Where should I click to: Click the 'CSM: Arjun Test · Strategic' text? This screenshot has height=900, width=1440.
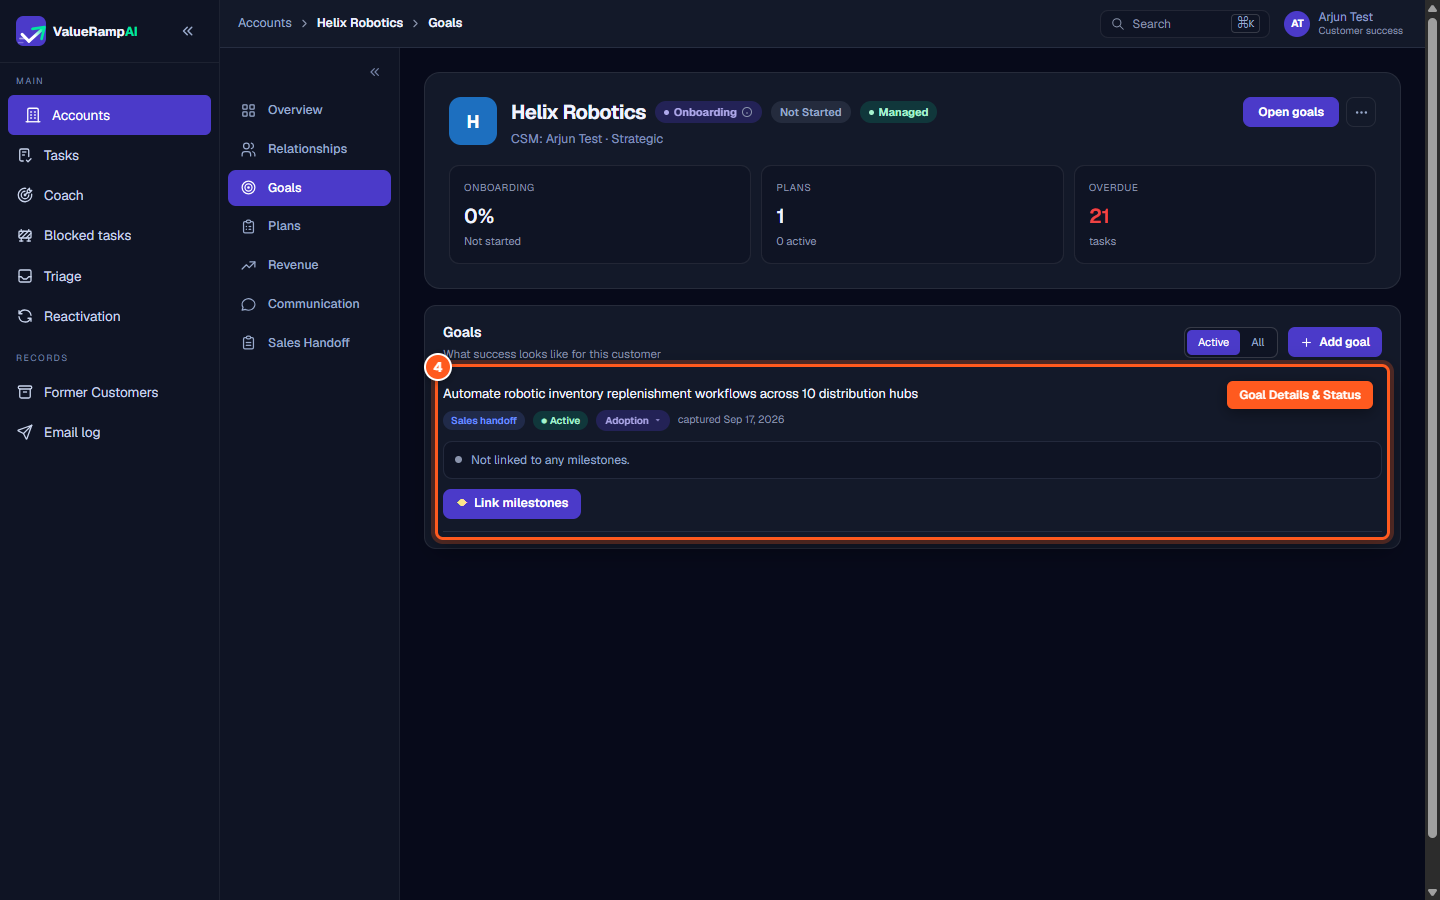click(x=587, y=139)
